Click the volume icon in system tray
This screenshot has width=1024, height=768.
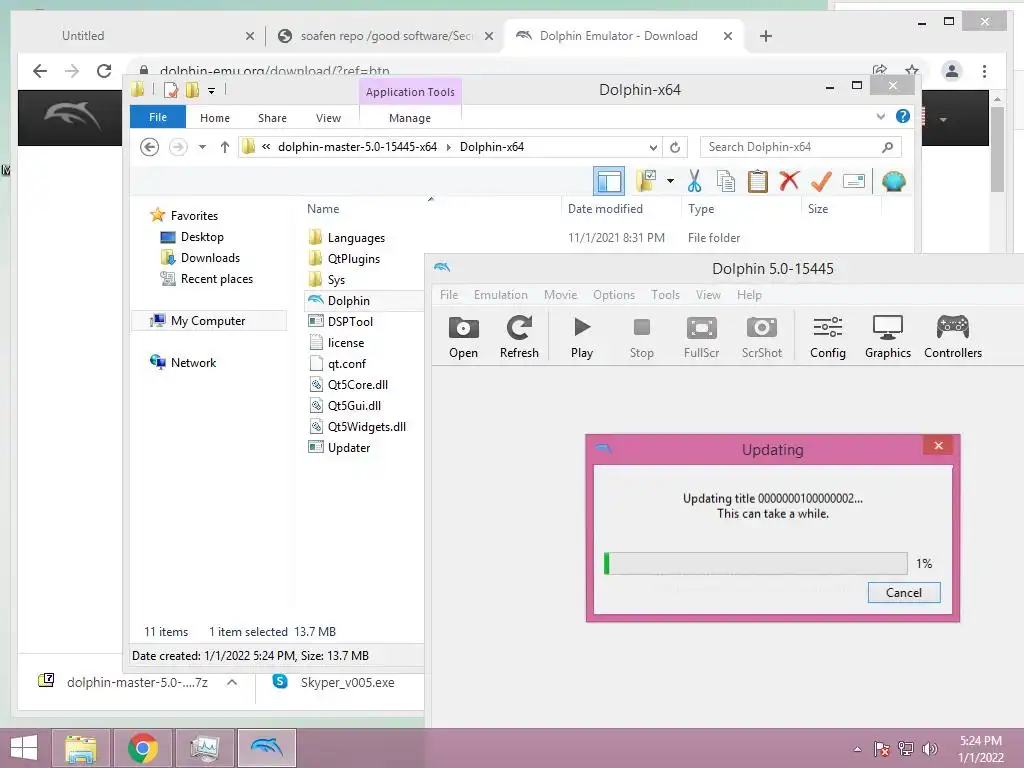point(930,748)
